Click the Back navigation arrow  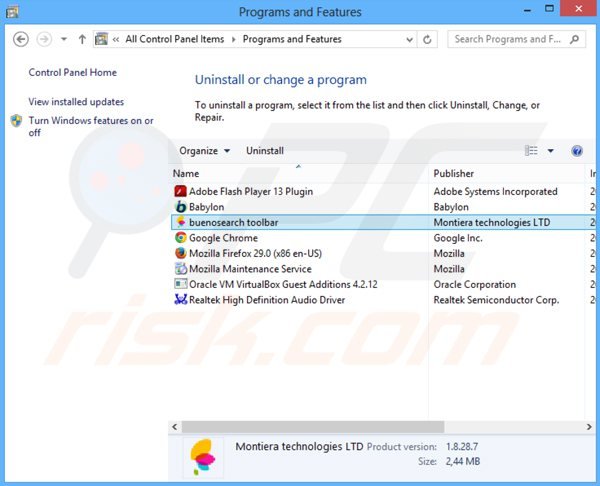[x=21, y=39]
